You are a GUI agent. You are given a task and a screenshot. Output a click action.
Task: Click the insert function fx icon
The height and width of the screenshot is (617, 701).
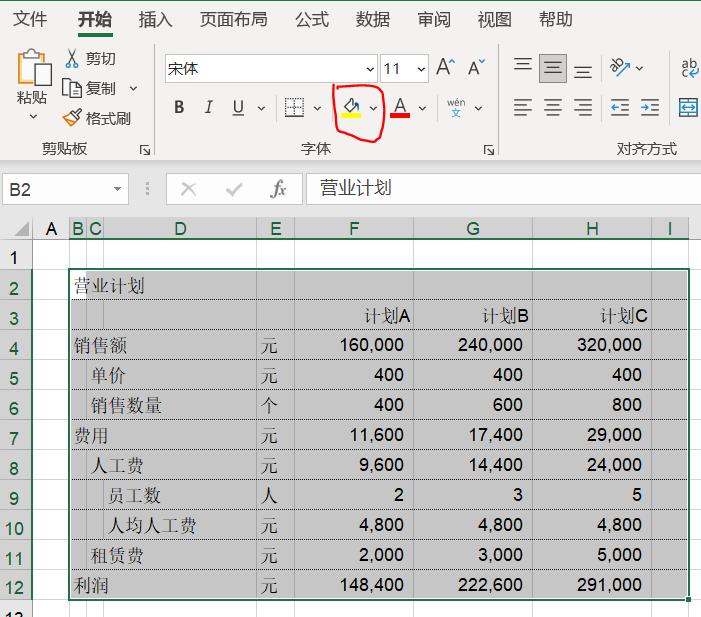[x=278, y=189]
